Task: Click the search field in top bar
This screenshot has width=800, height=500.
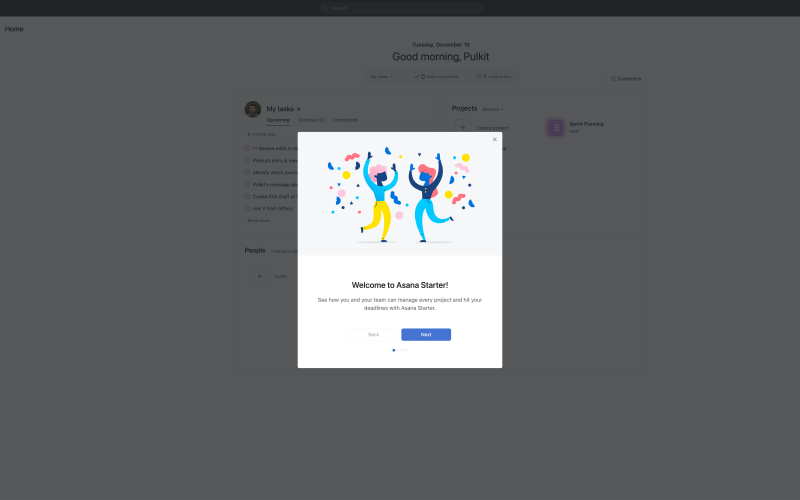Action: (x=401, y=8)
